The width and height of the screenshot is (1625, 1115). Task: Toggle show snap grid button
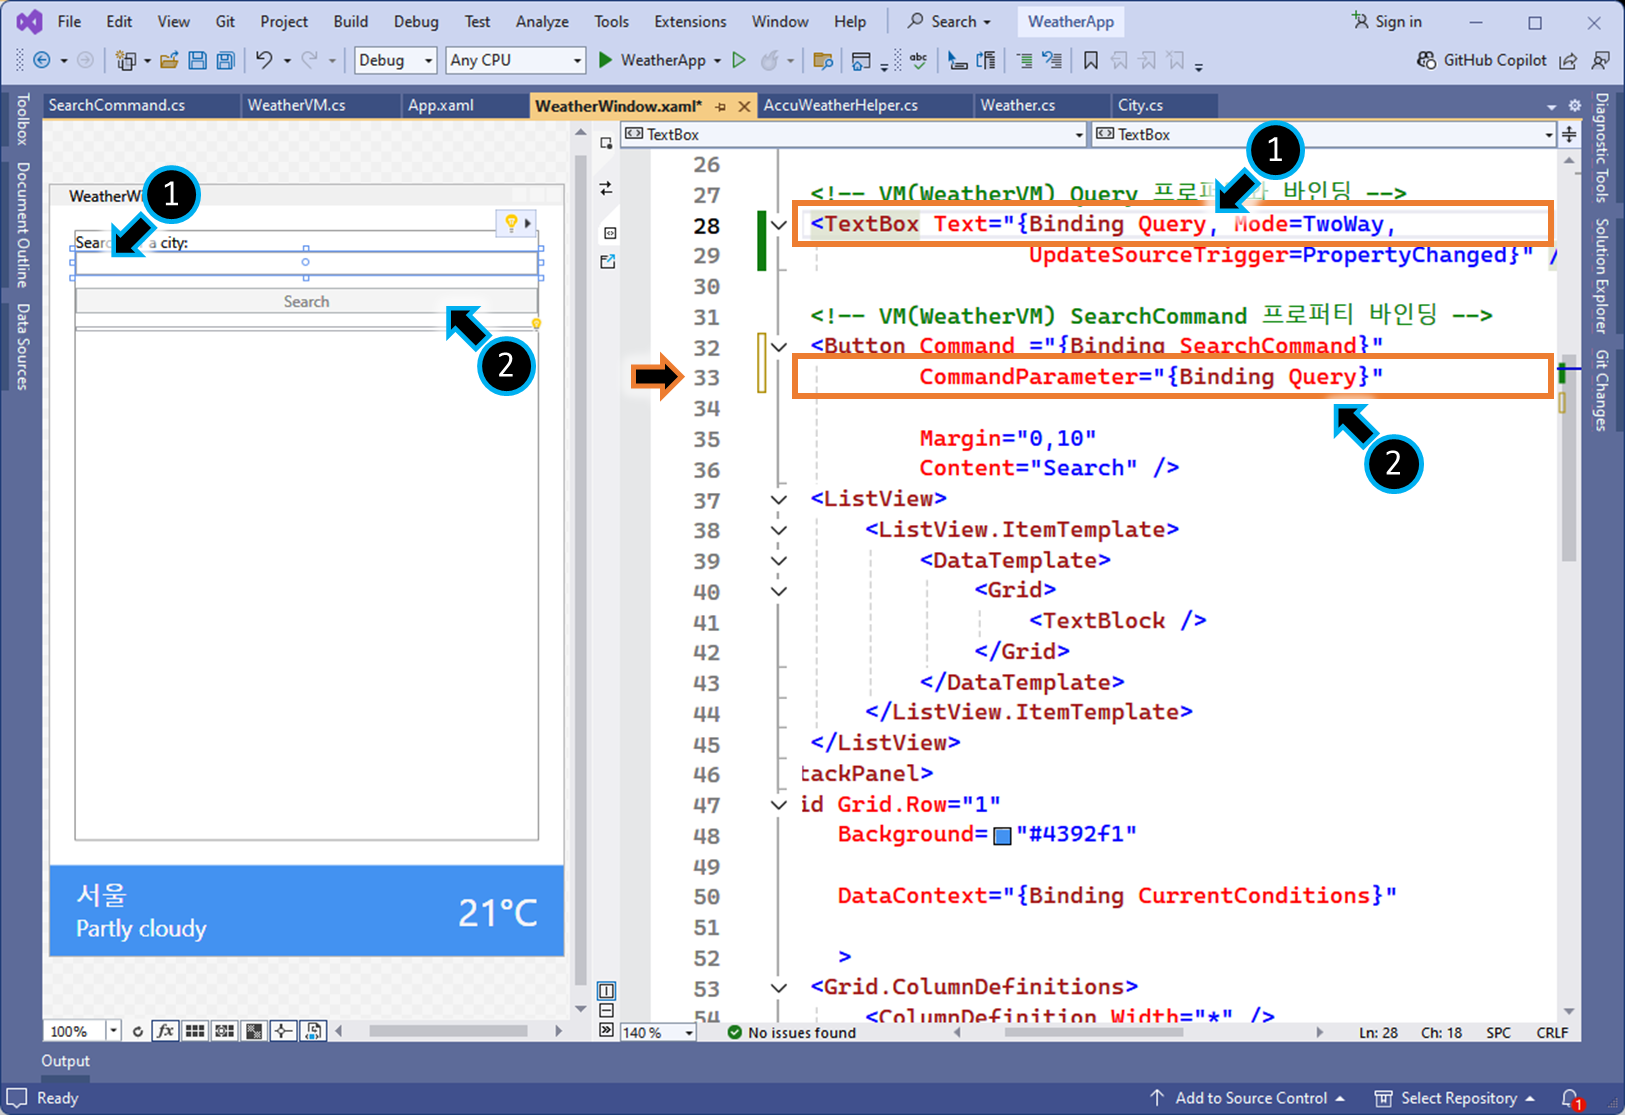[x=195, y=1031]
